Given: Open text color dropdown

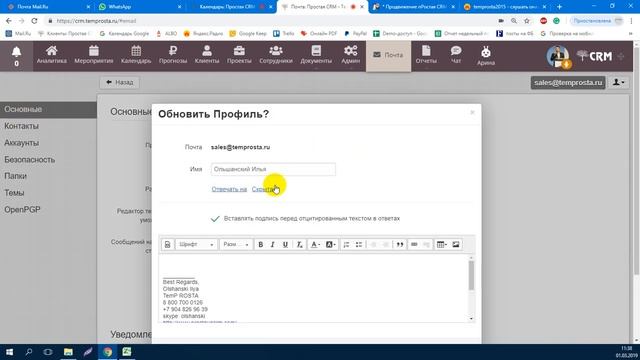Looking at the screenshot, I should pyautogui.click(x=315, y=244).
